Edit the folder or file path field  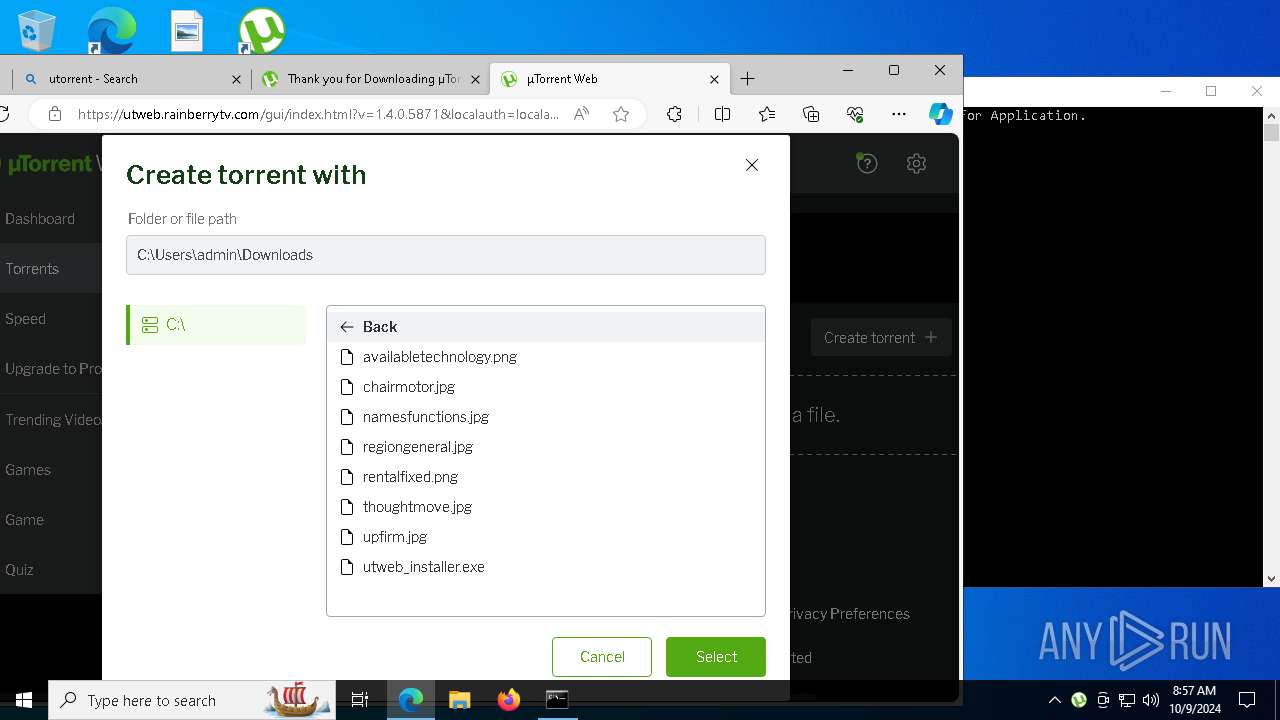tap(446, 255)
